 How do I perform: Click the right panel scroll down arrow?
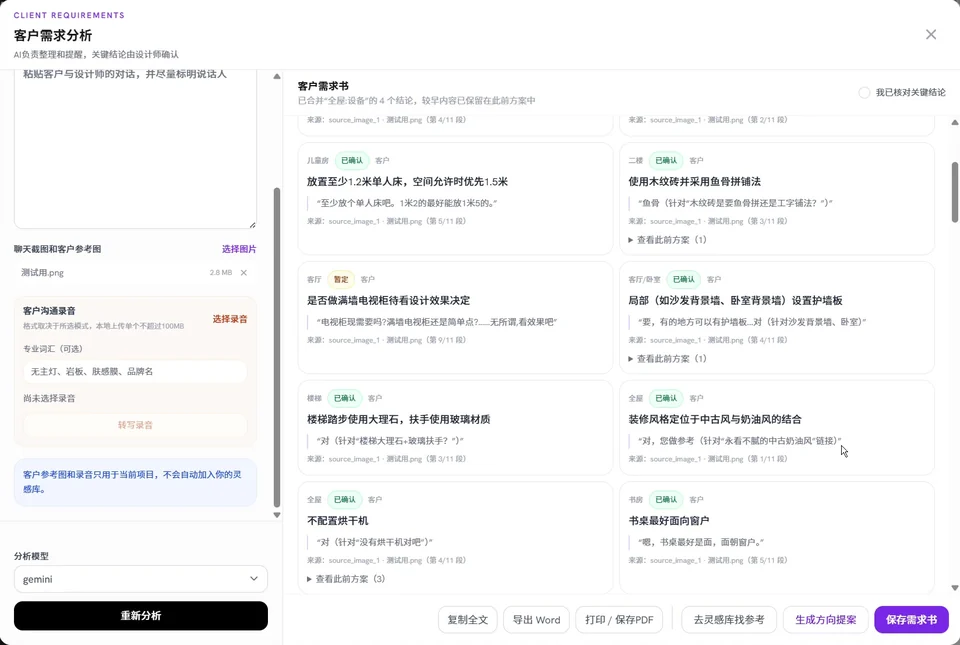(x=954, y=588)
